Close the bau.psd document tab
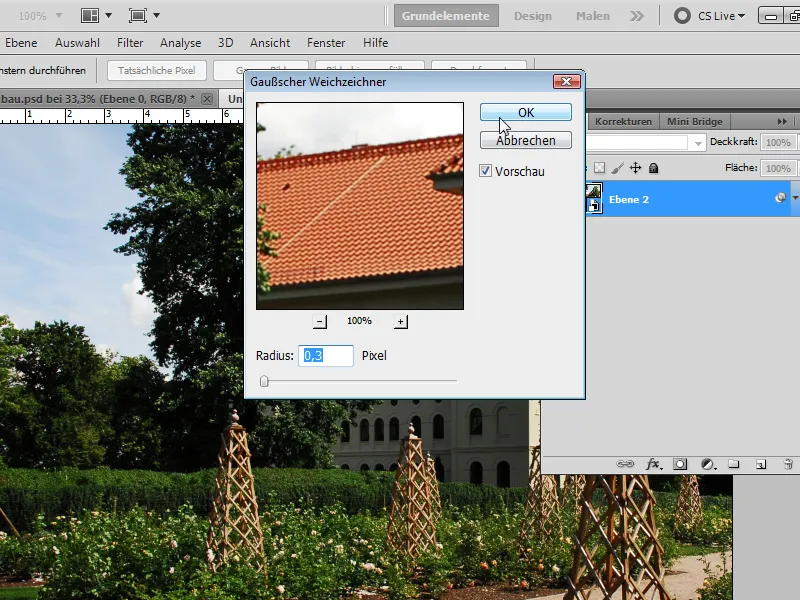The image size is (800, 600). [207, 99]
